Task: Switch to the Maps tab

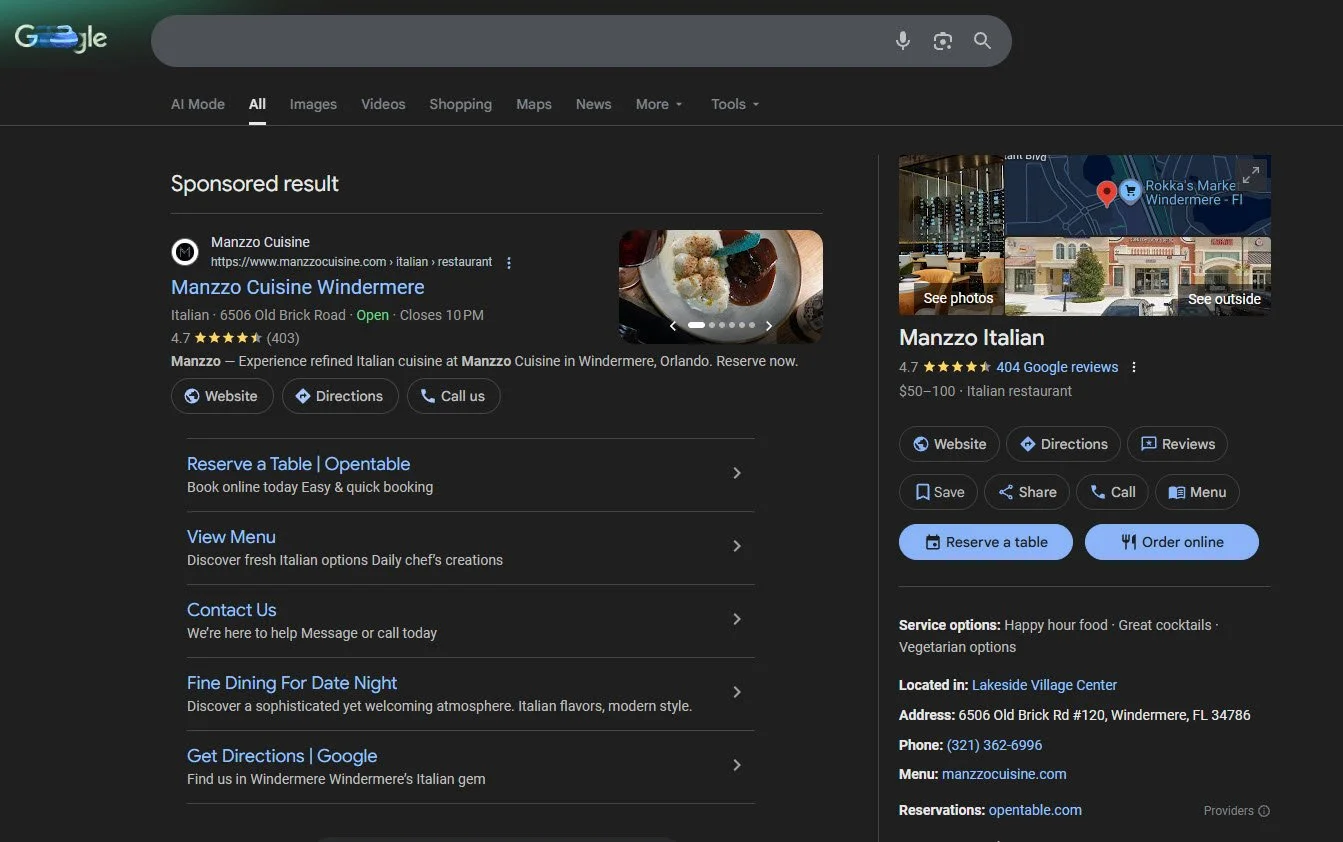Action: coord(534,104)
